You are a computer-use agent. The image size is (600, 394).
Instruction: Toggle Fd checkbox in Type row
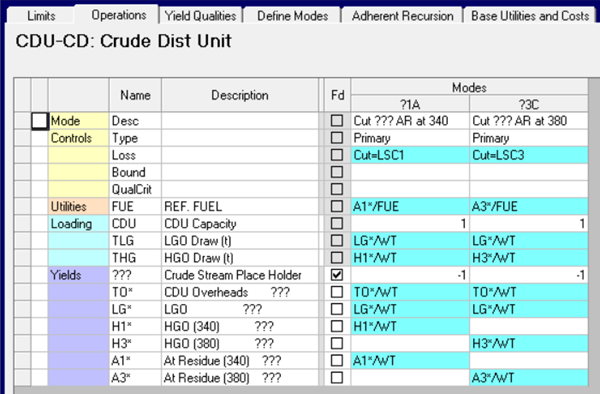point(337,138)
